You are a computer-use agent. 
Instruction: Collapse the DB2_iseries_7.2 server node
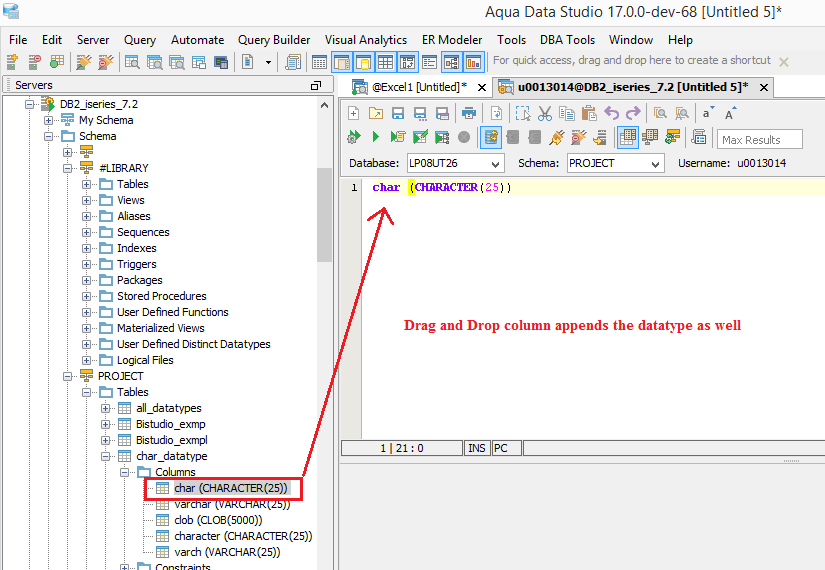tap(29, 104)
